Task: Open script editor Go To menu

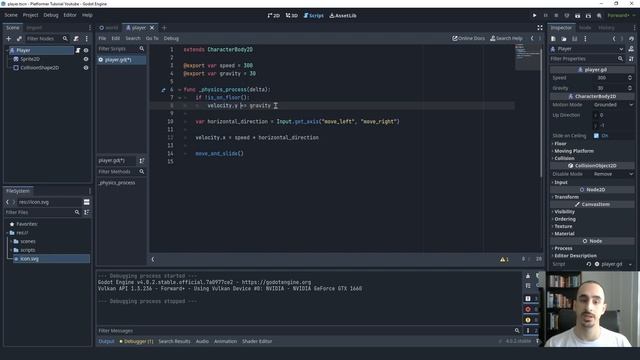Action: pos(152,38)
